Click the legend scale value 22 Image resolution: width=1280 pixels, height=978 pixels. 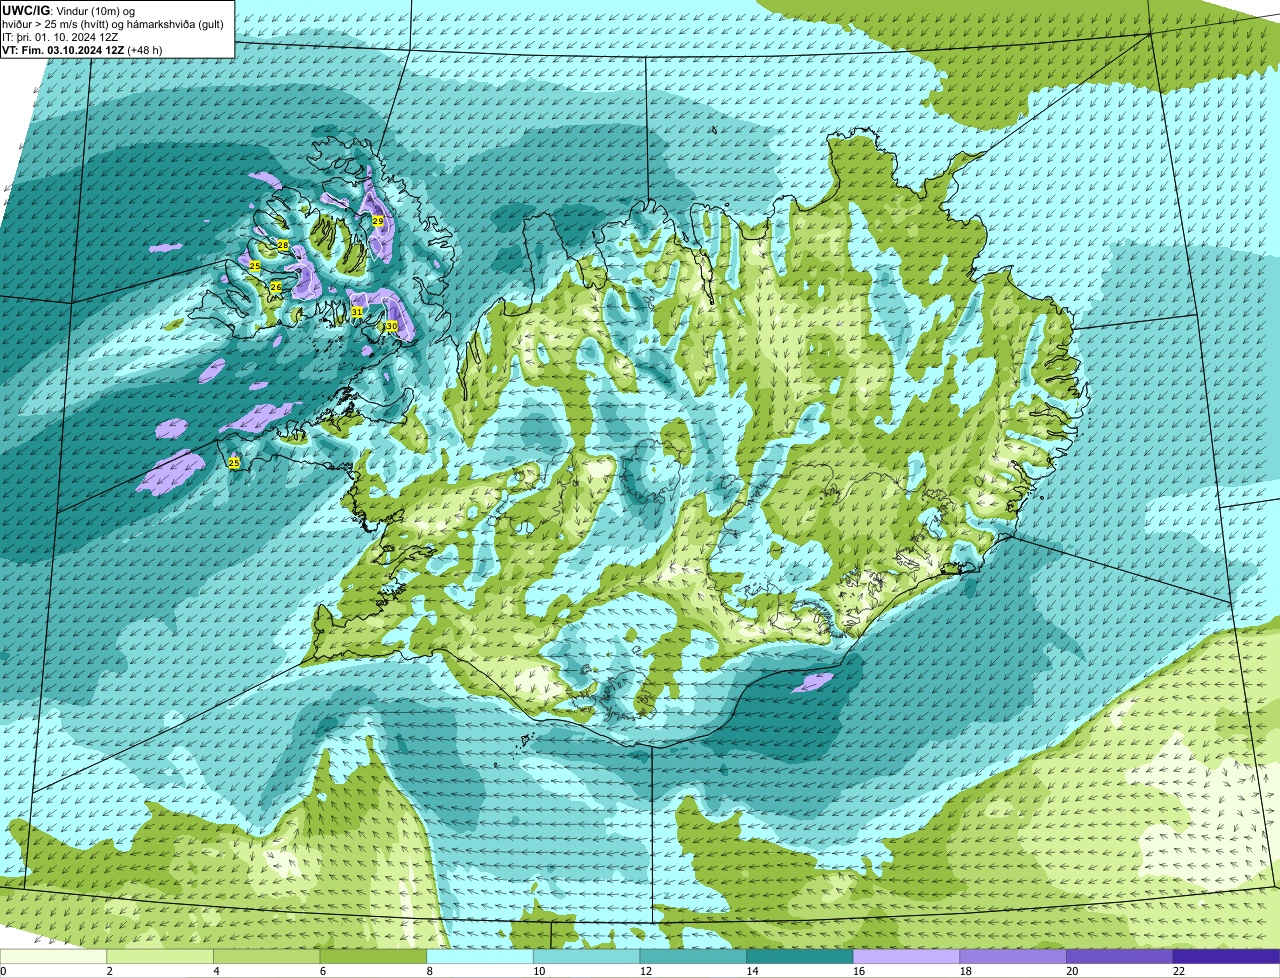pos(1179,971)
